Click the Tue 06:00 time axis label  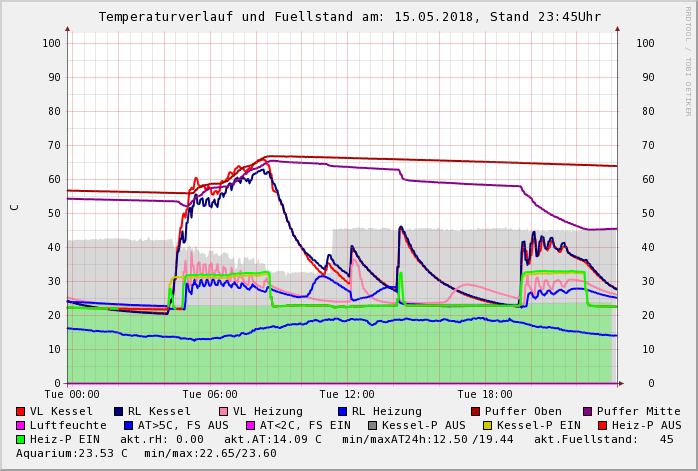click(x=210, y=394)
